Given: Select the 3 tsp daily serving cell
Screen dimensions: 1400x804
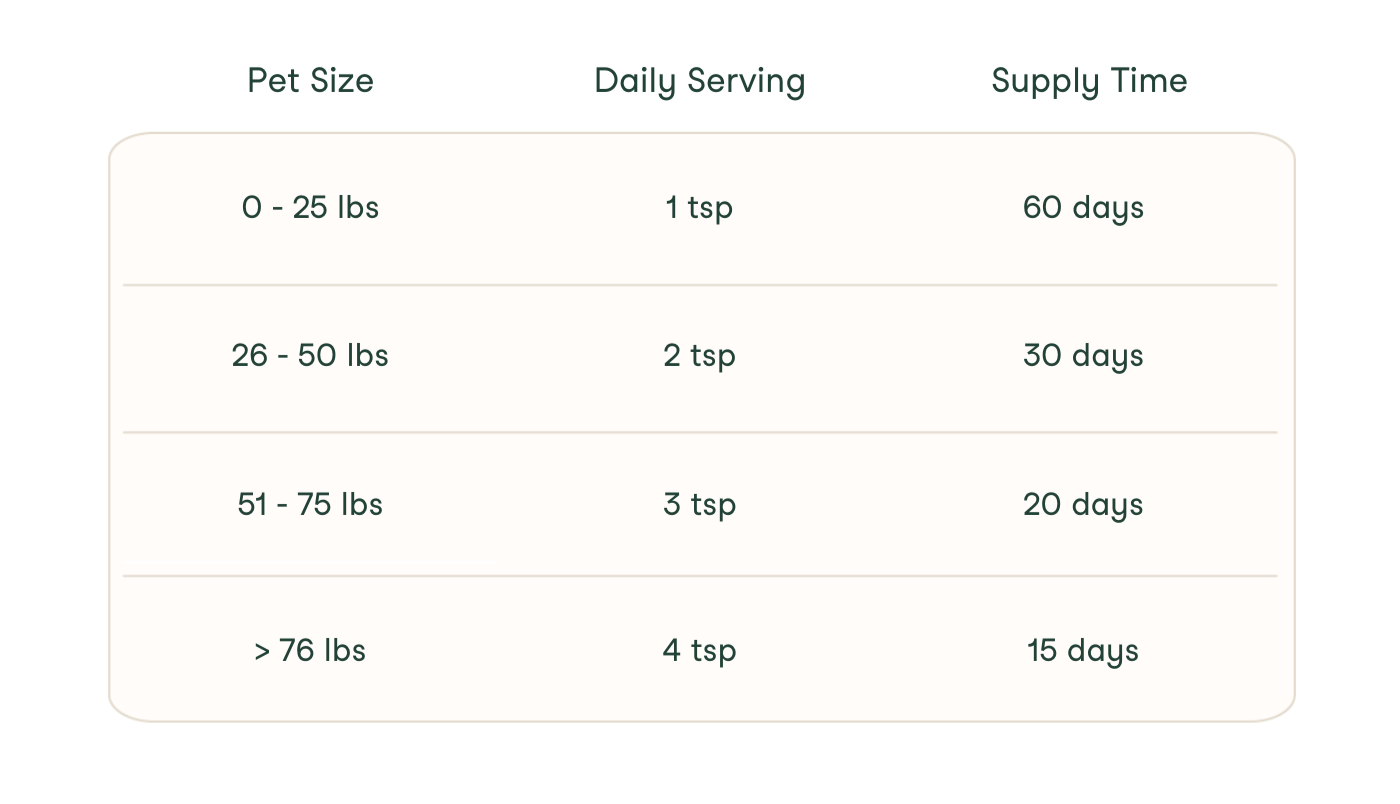Looking at the screenshot, I should (699, 504).
